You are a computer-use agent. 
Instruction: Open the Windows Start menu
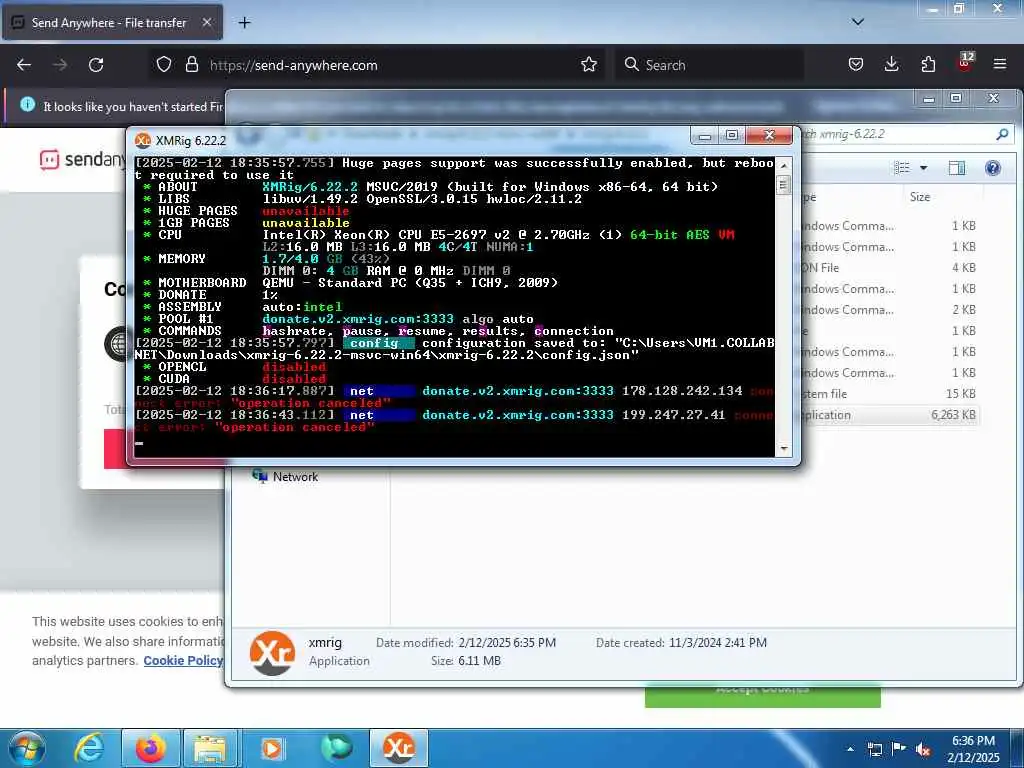pyautogui.click(x=27, y=748)
